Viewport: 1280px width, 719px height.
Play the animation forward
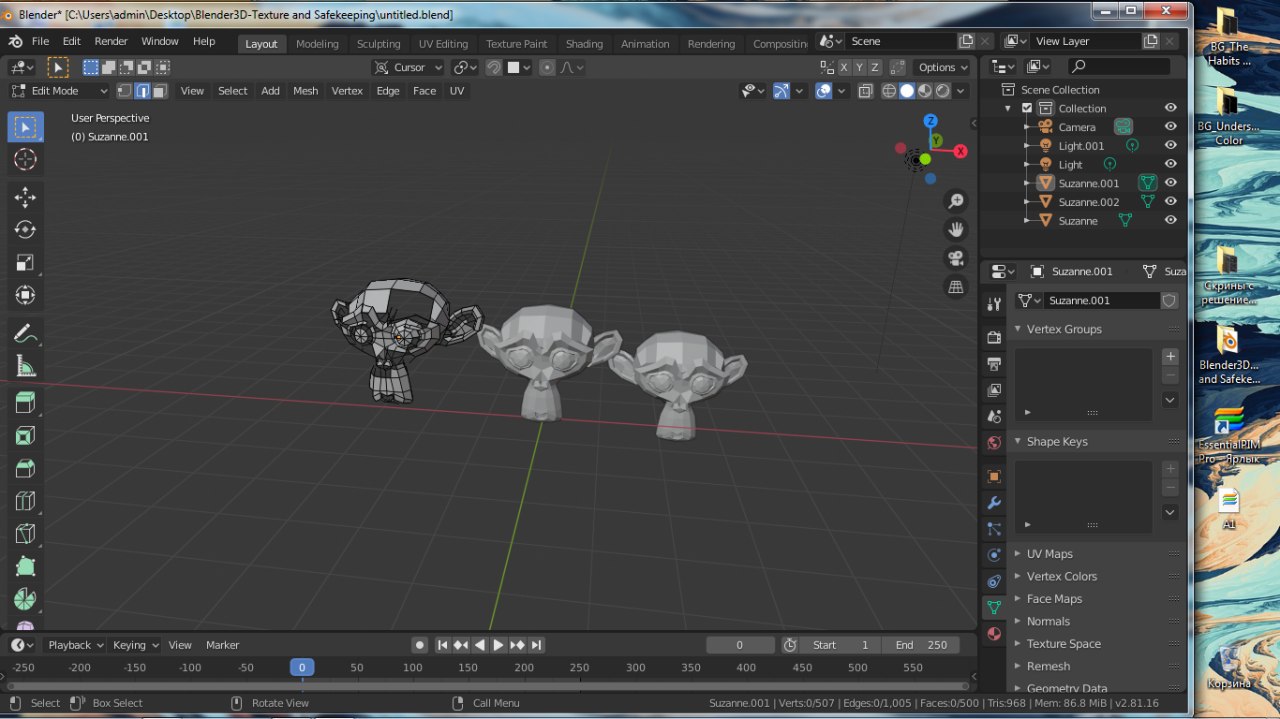498,645
